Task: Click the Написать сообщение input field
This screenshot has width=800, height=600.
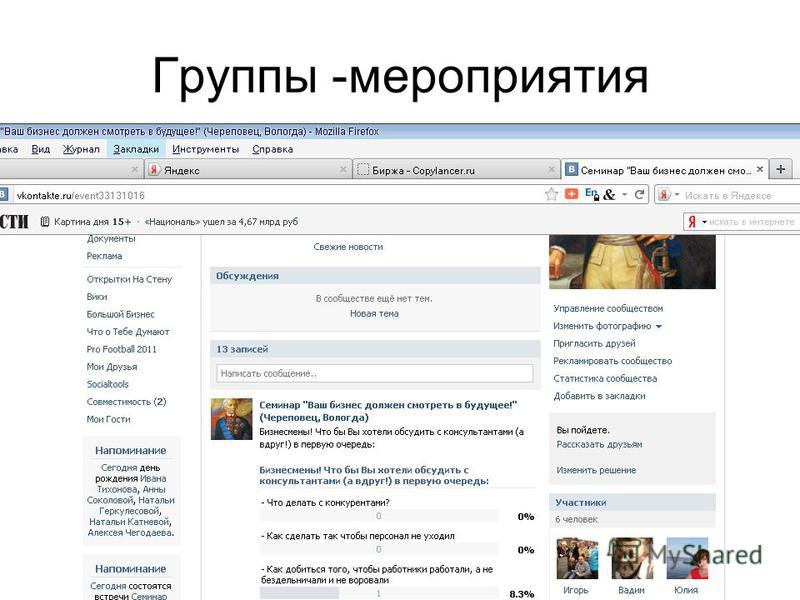Action: [374, 373]
